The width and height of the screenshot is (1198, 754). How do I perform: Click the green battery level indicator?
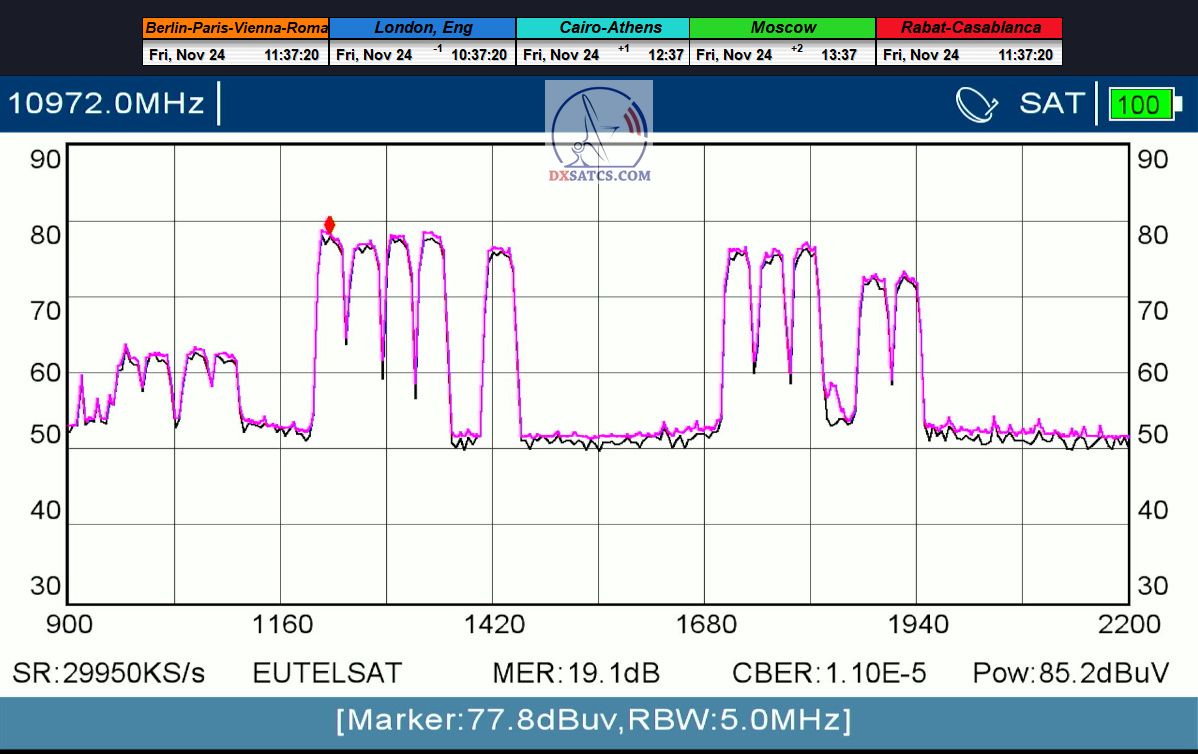[x=1140, y=104]
